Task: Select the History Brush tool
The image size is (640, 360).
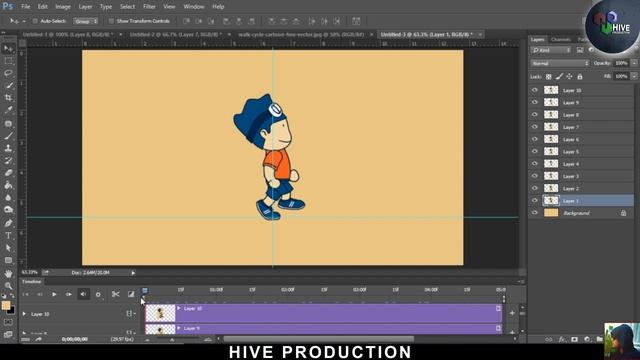Action: click(8, 160)
